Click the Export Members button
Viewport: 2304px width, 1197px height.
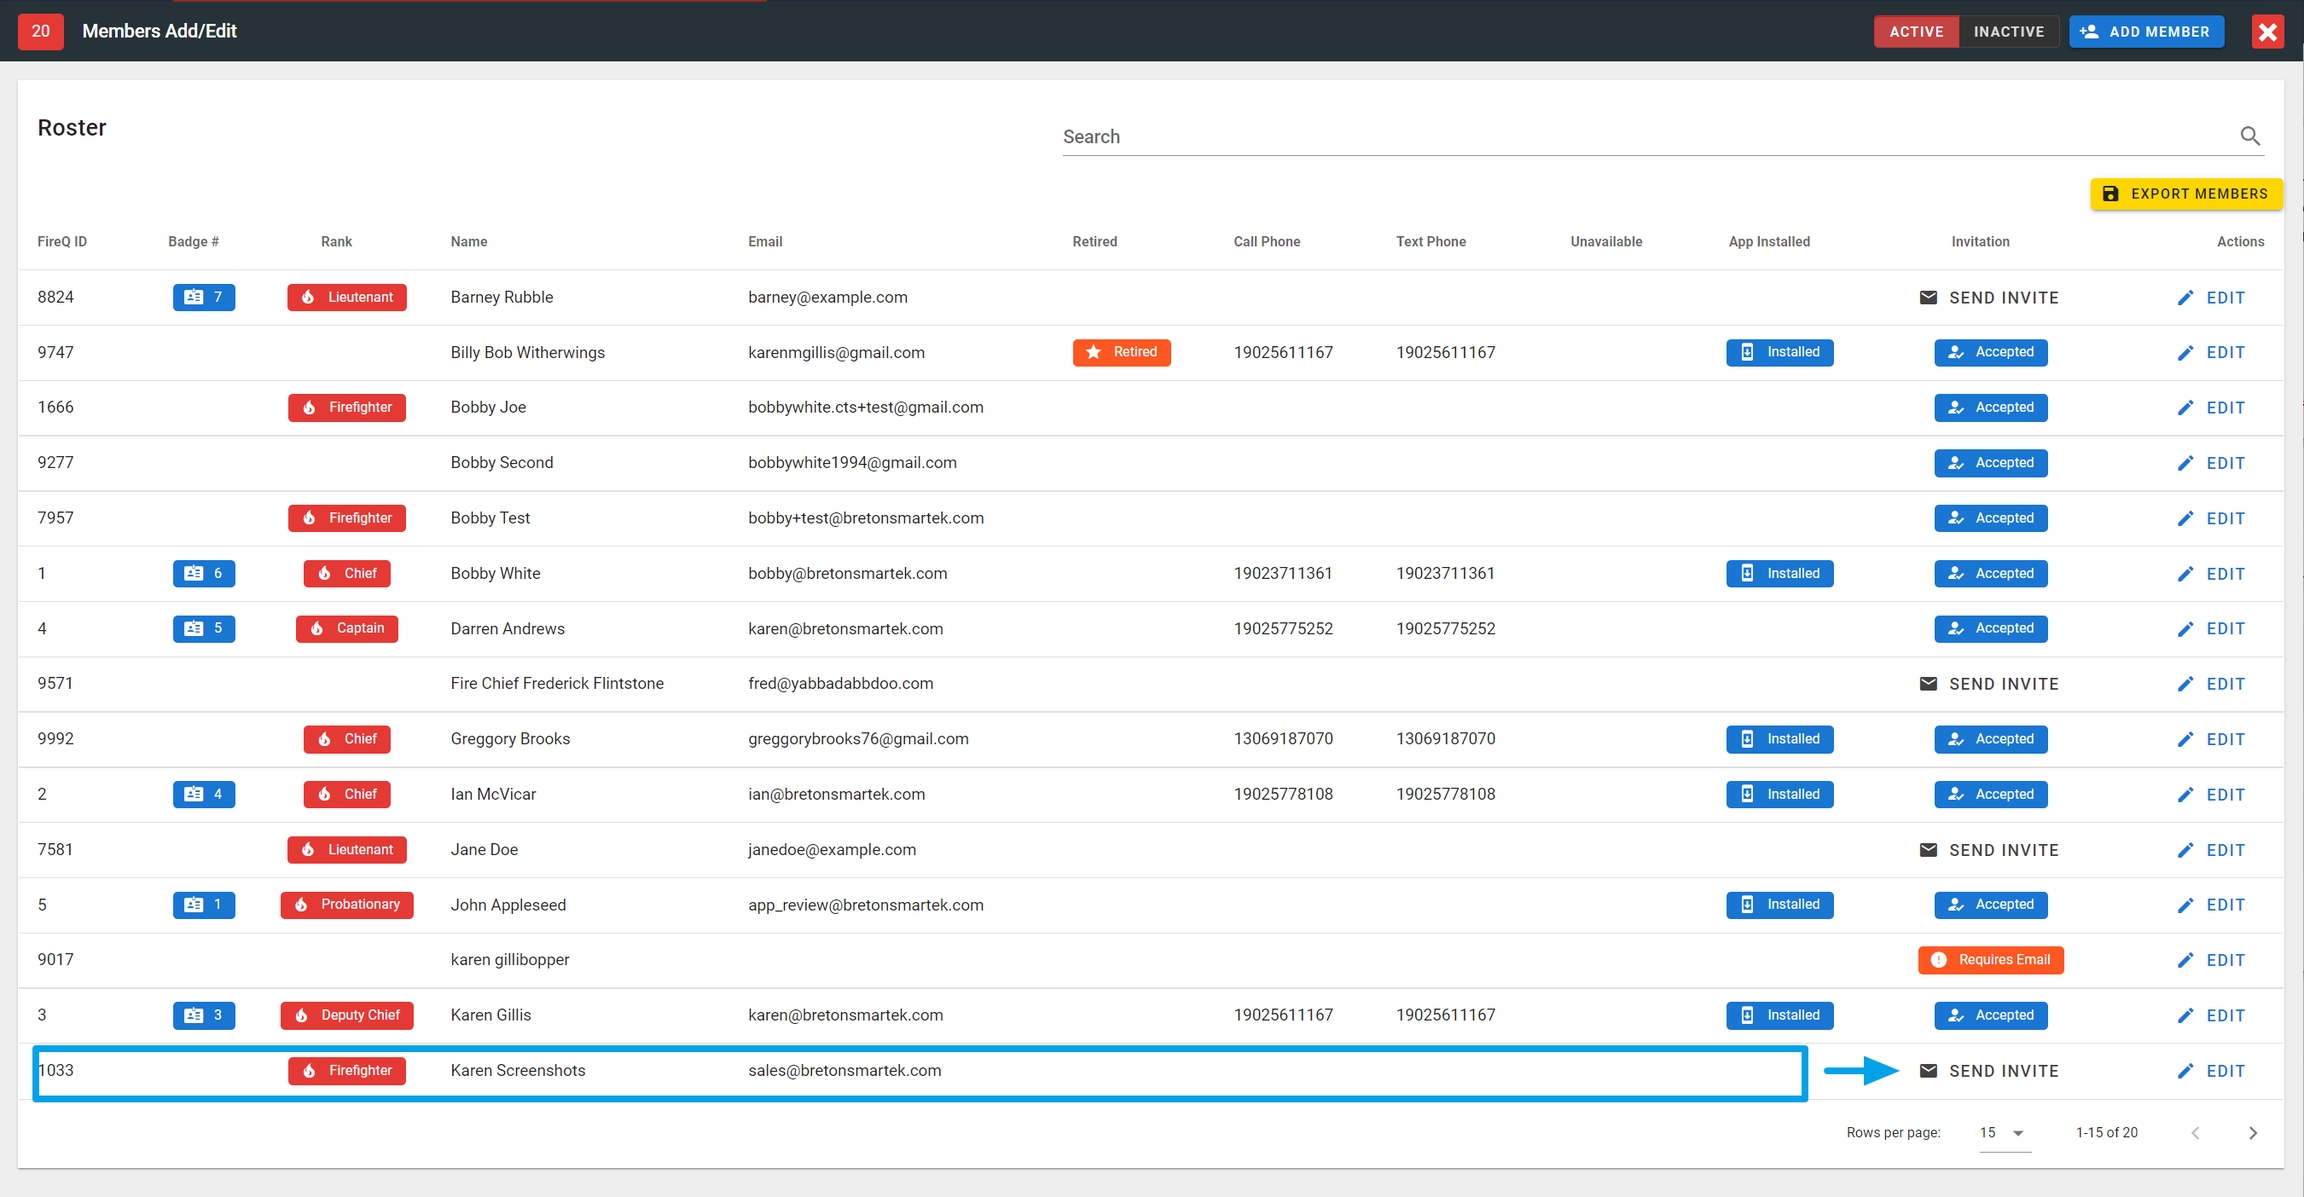[2185, 194]
